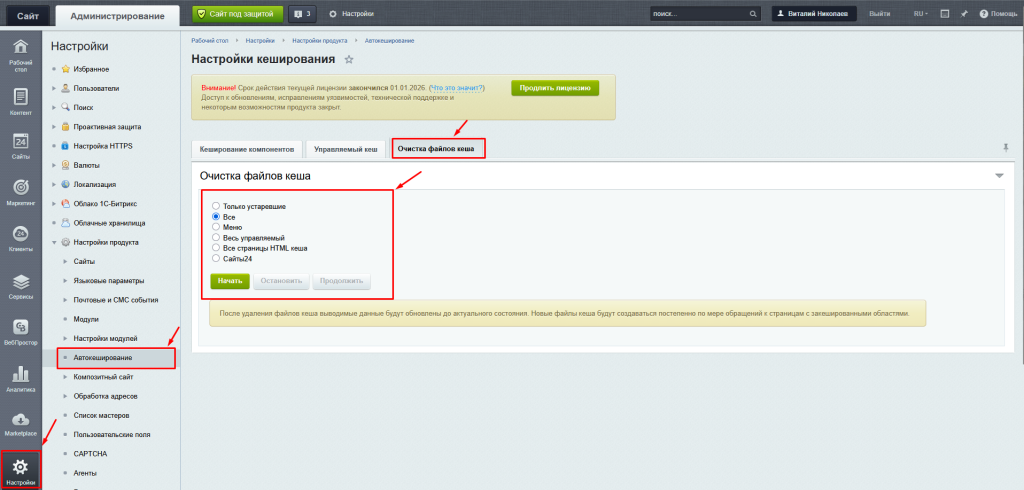Open the notifications counter showing 3
This screenshot has width=1024, height=490.
click(302, 14)
